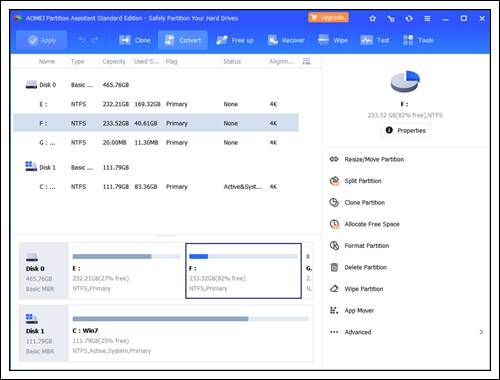Click the refresh icon in title bar
The width and height of the screenshot is (500, 380).
(409, 19)
